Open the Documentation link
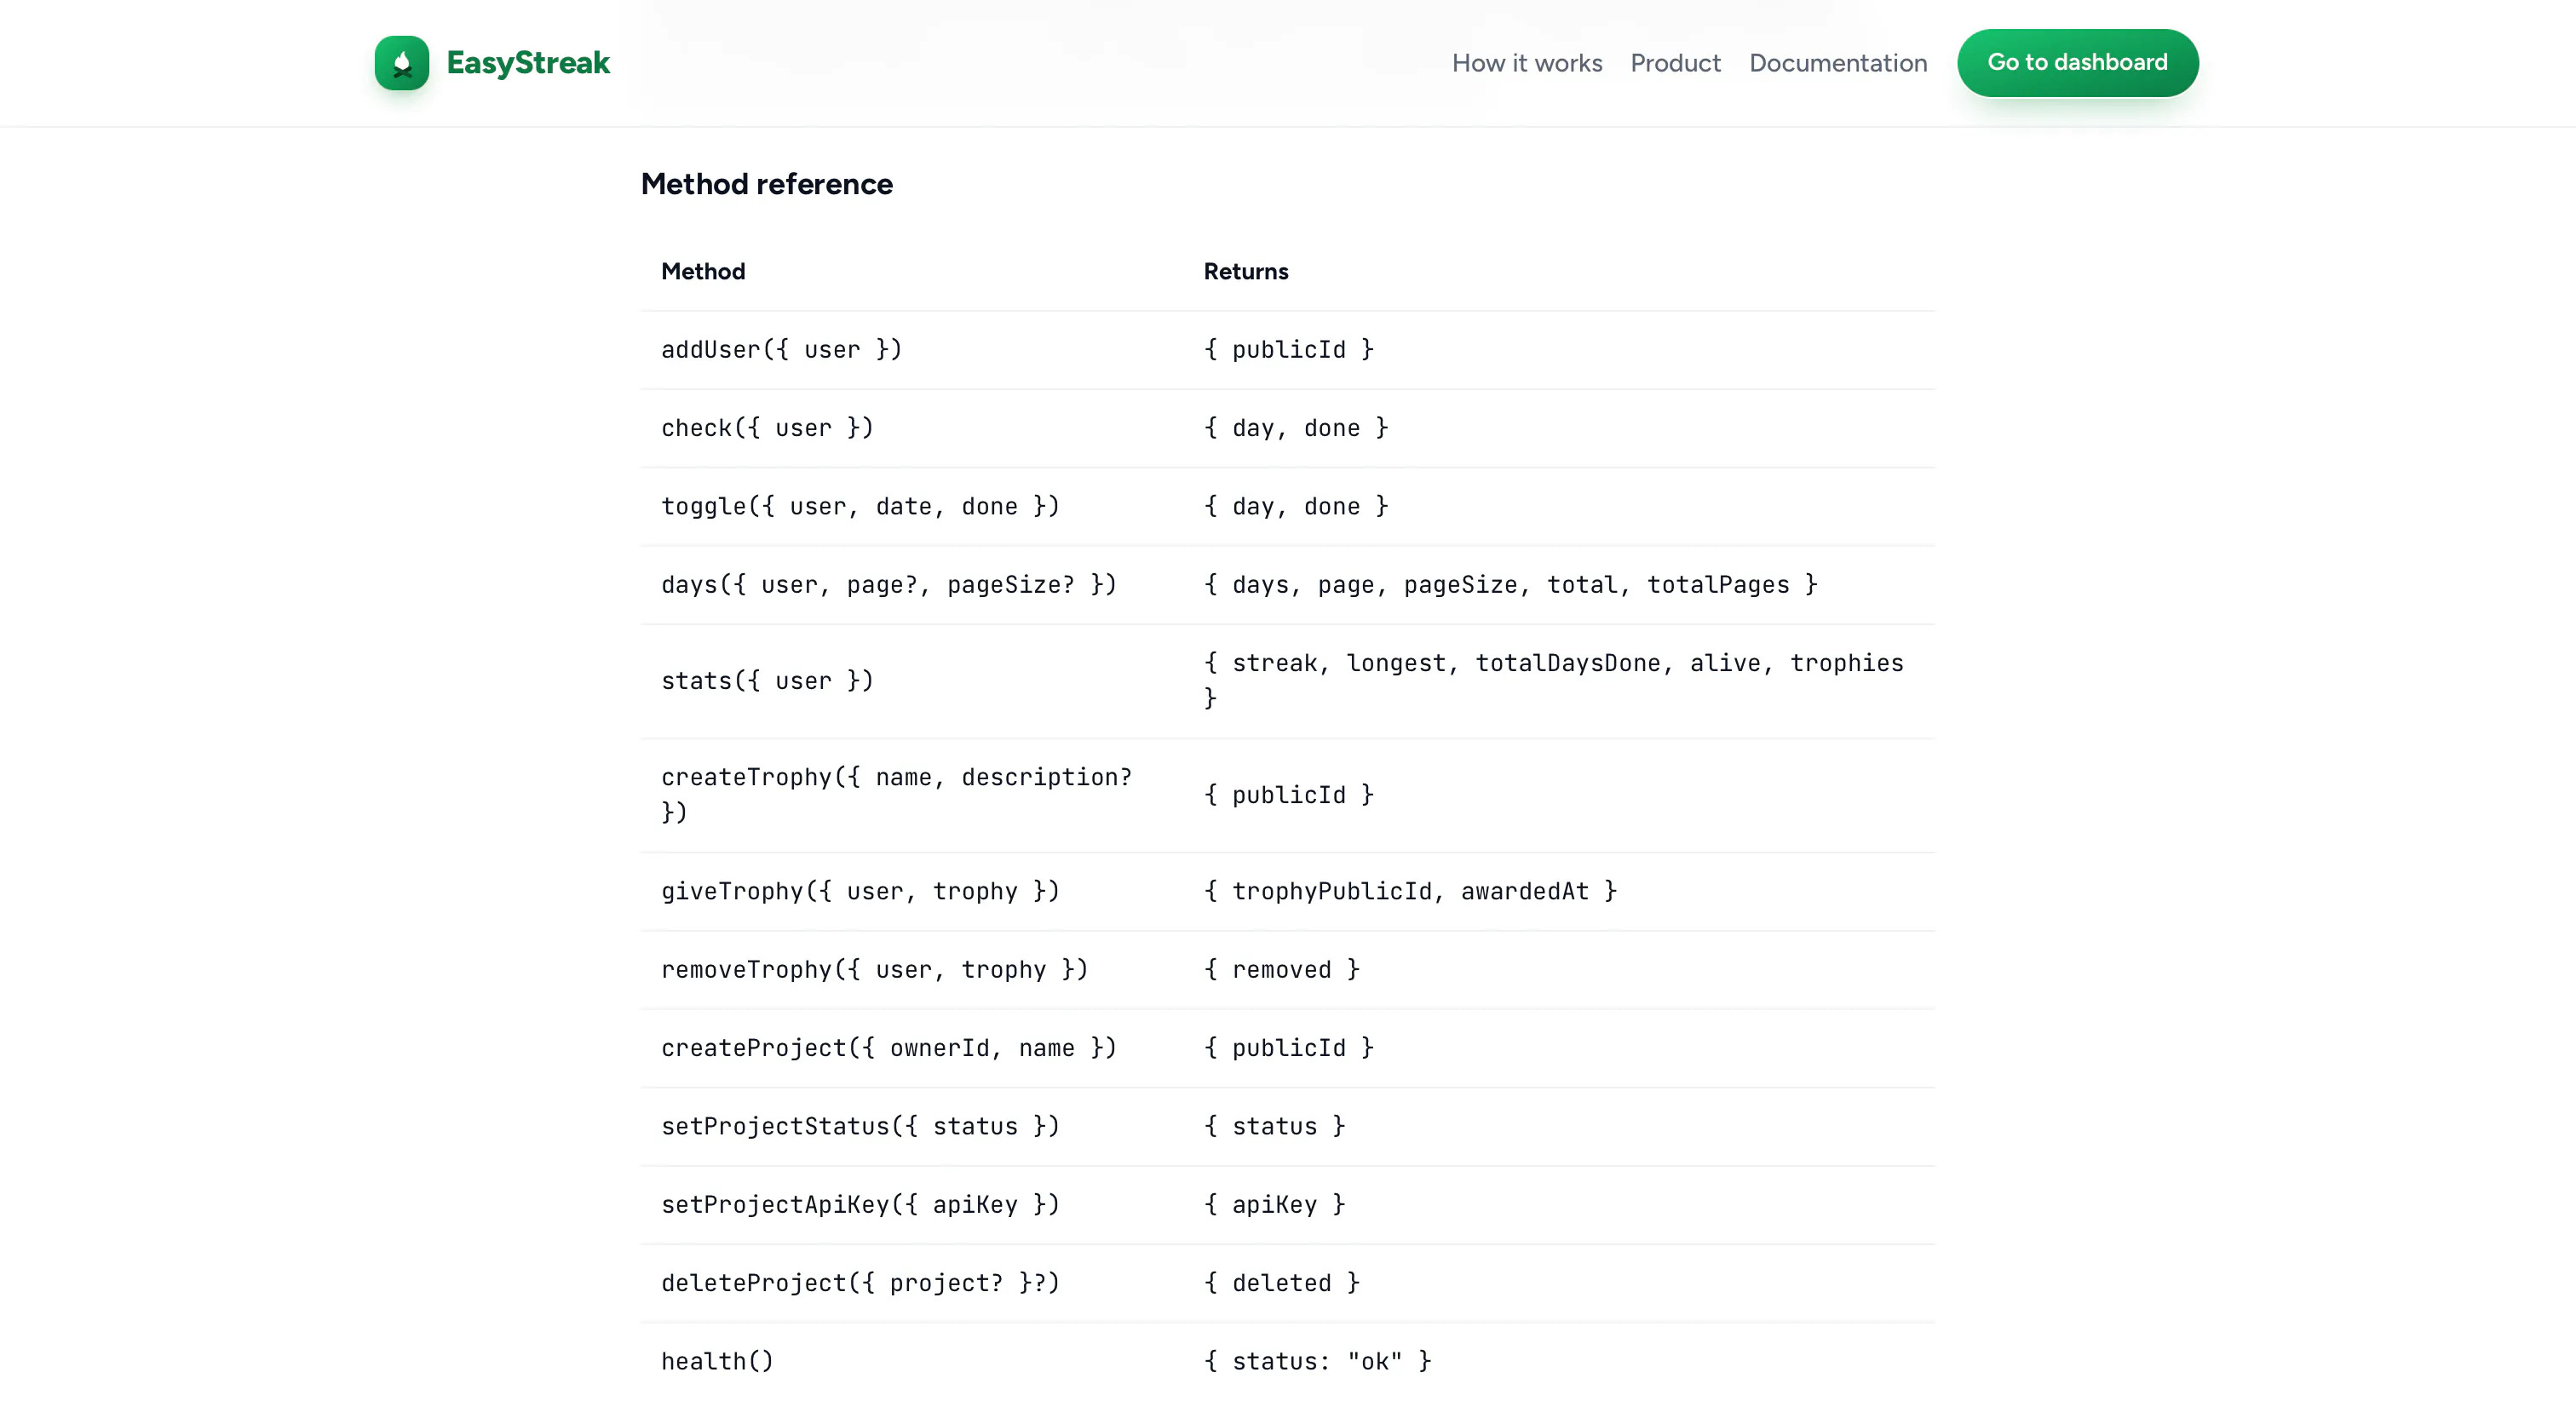 pos(1838,63)
